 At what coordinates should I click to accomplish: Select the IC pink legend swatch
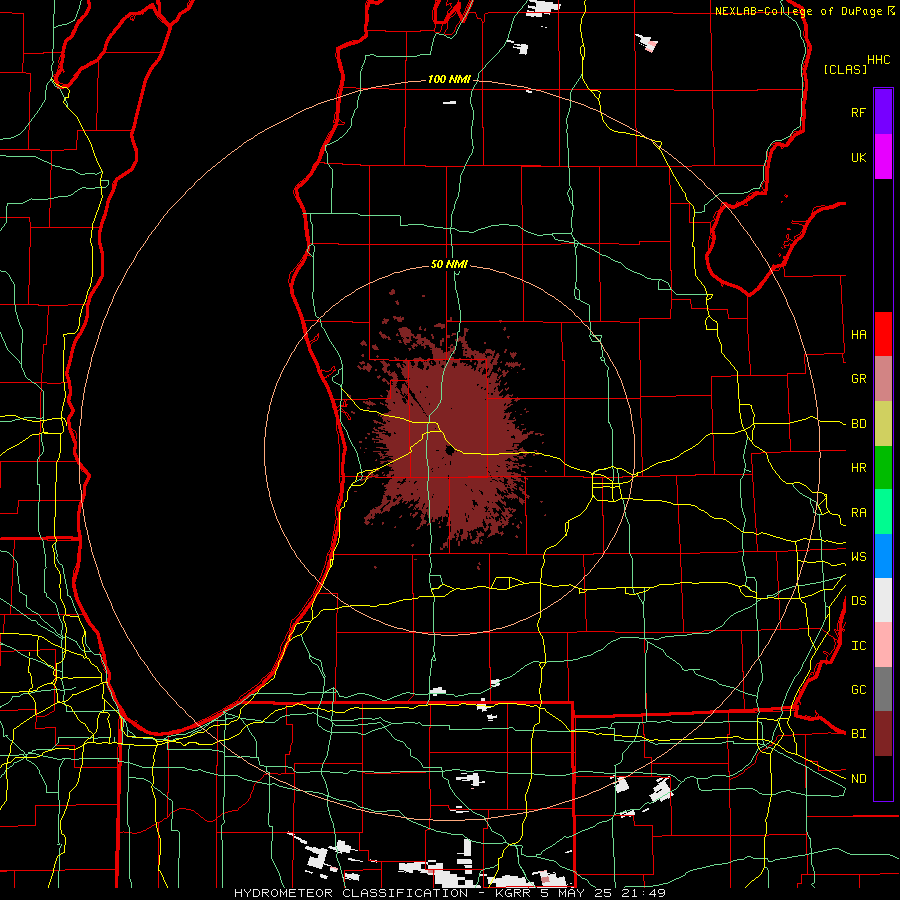[x=883, y=645]
